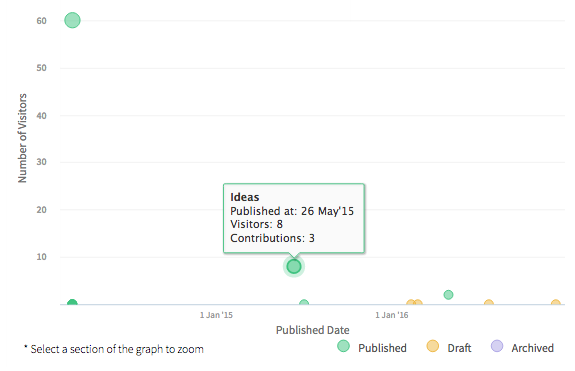
Task: Toggle the Published series legend circle
Action: tap(343, 346)
